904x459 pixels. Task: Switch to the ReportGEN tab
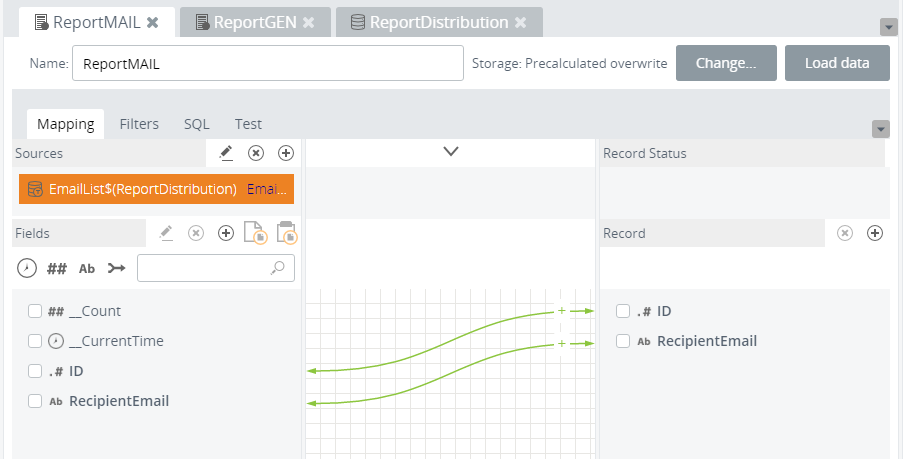(x=255, y=22)
